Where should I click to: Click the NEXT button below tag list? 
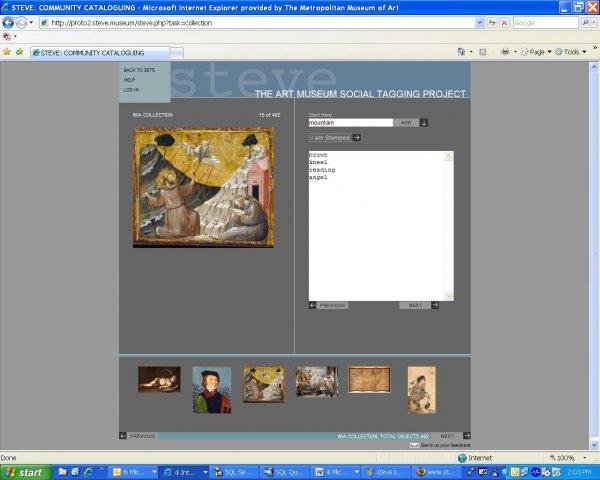415,305
